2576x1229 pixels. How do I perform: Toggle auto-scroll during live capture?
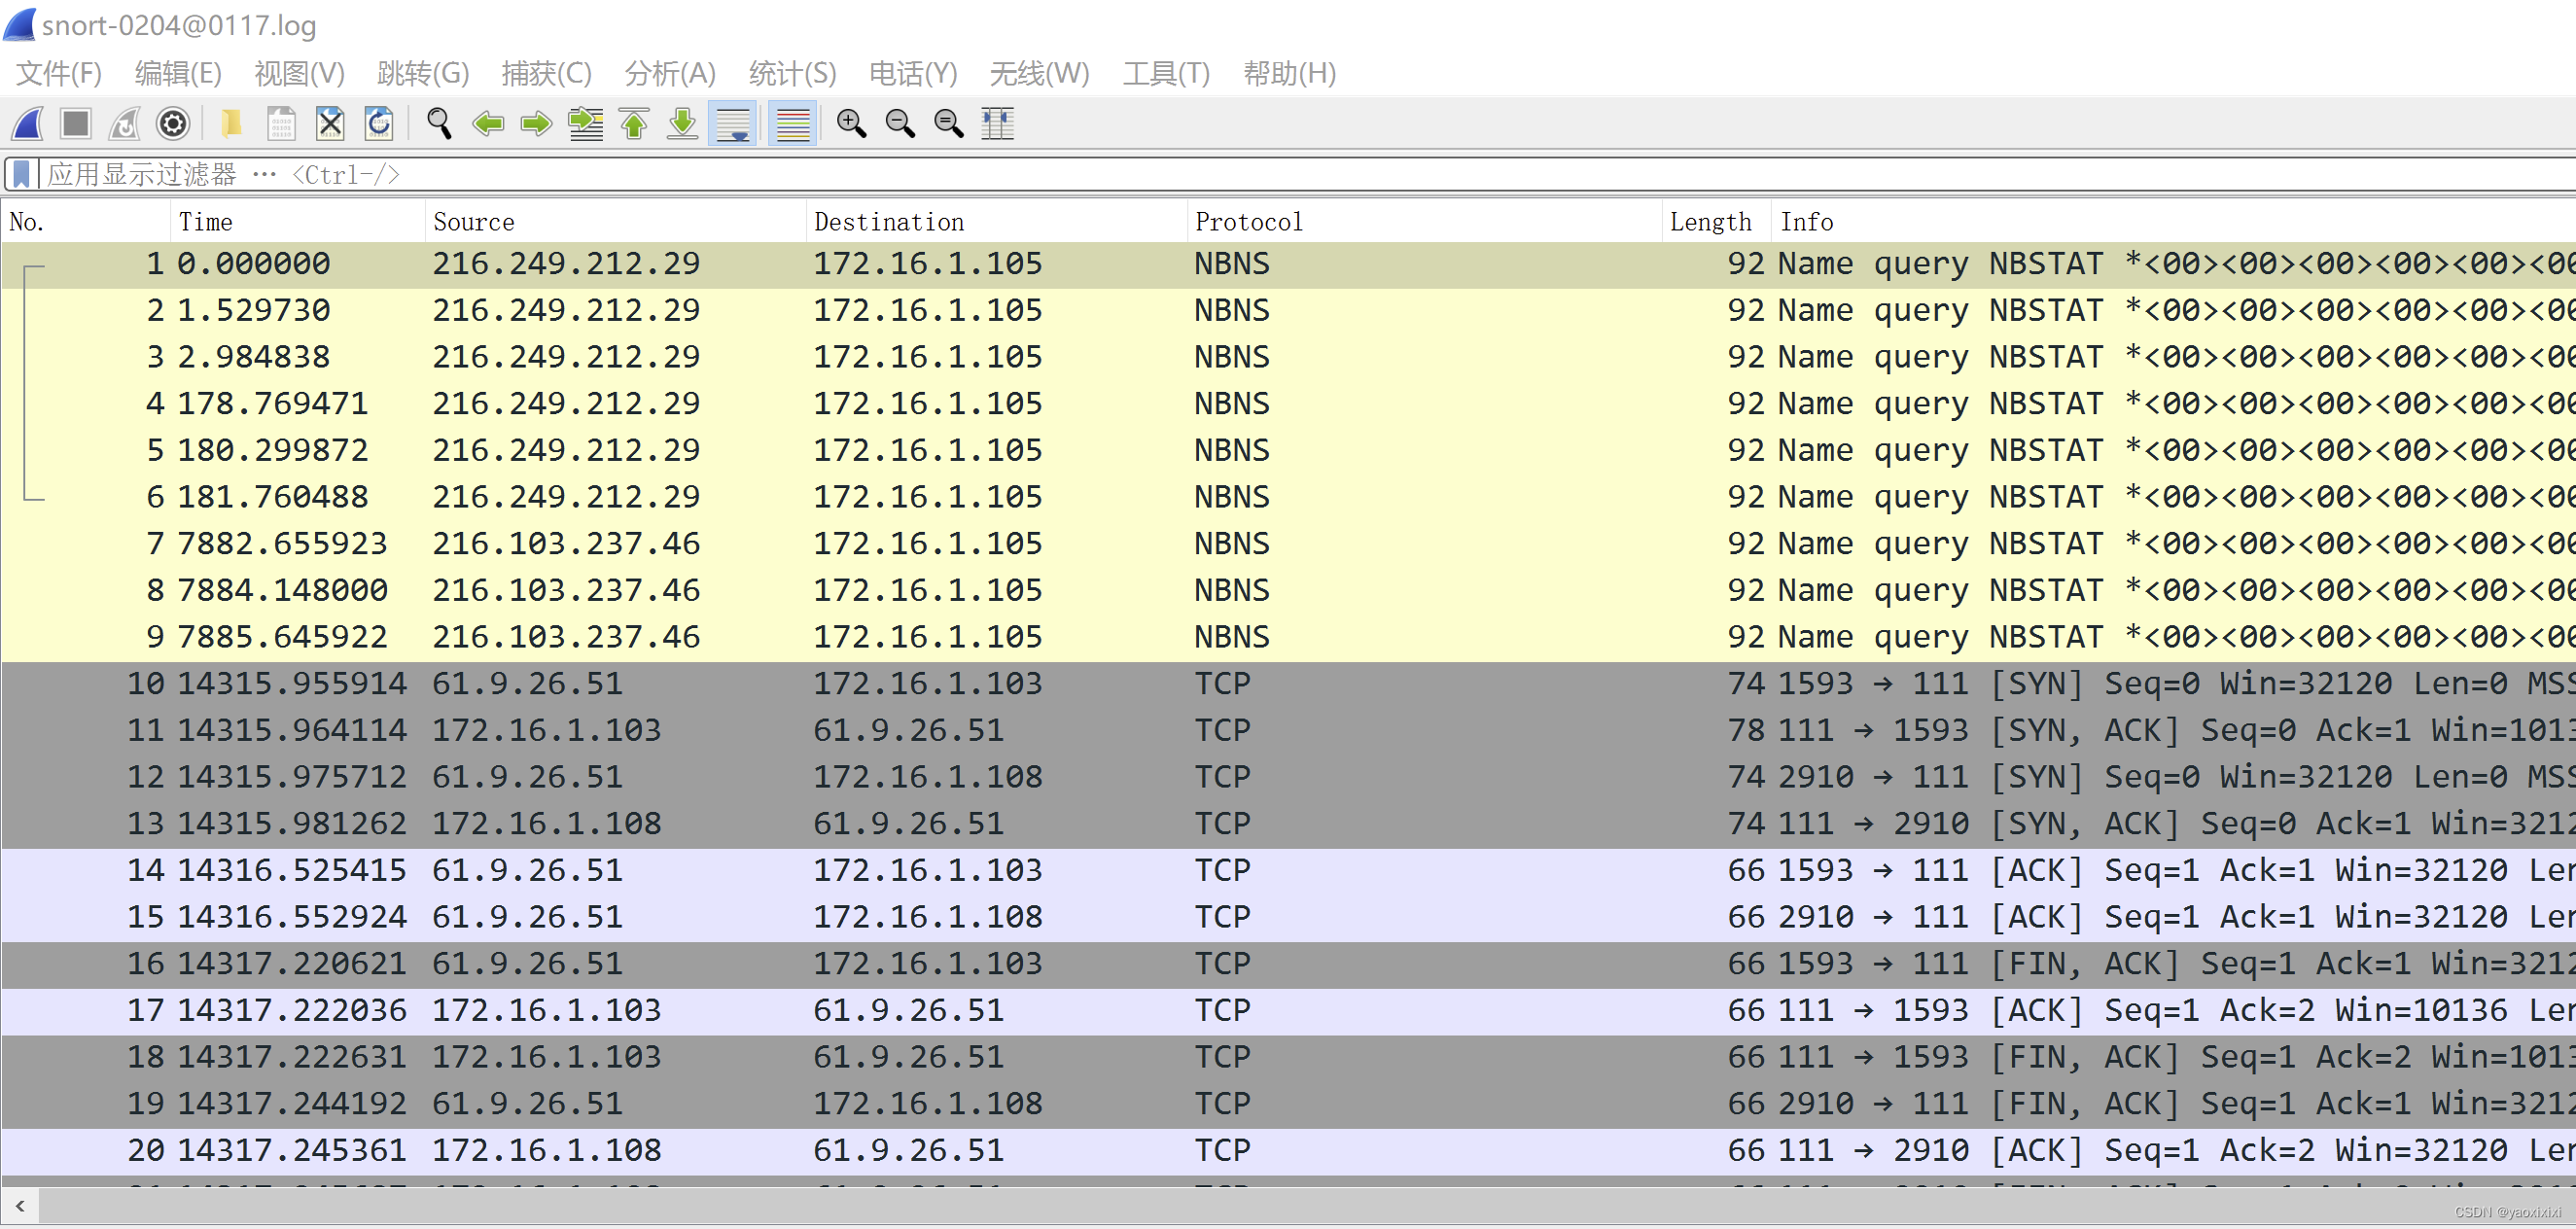point(733,124)
